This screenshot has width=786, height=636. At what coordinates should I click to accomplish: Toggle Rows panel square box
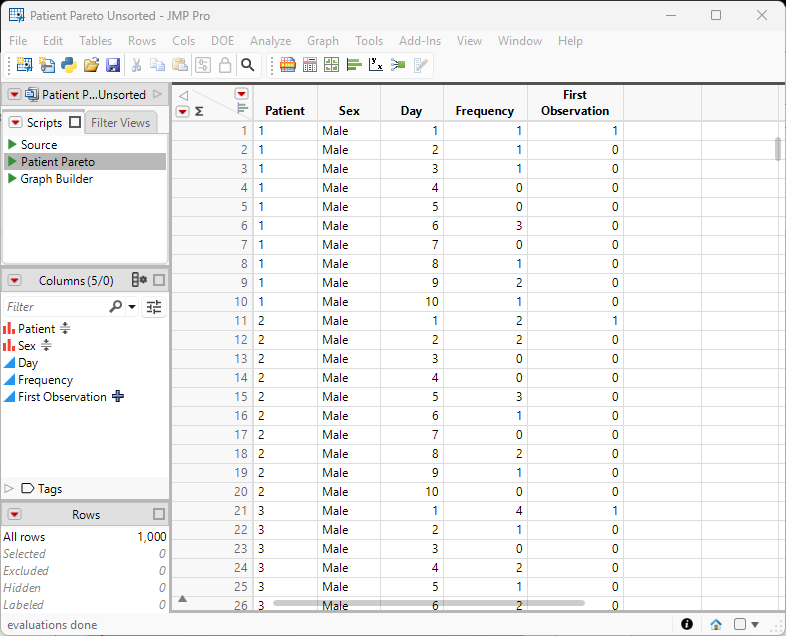click(159, 514)
